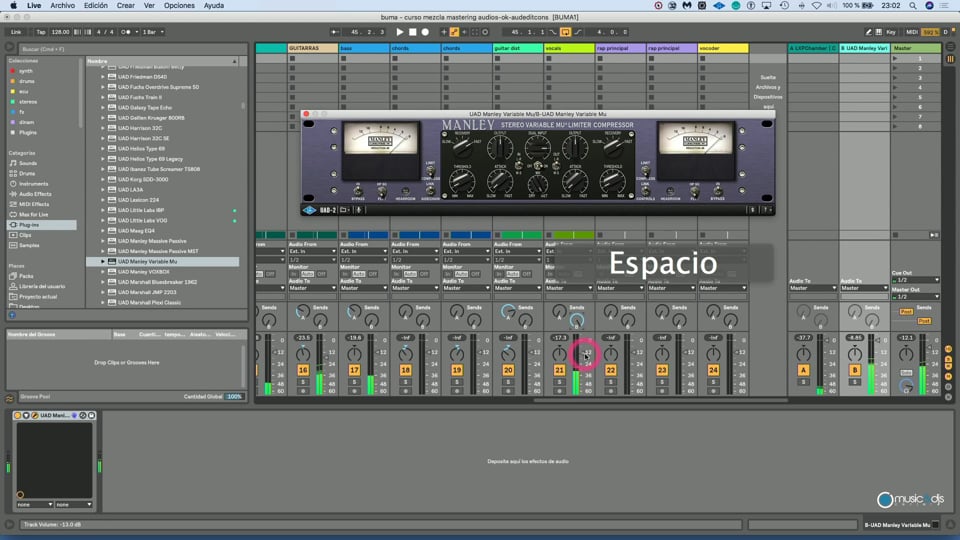Click the MIDI map mode button
This screenshot has height=540, width=960.
[912, 32]
